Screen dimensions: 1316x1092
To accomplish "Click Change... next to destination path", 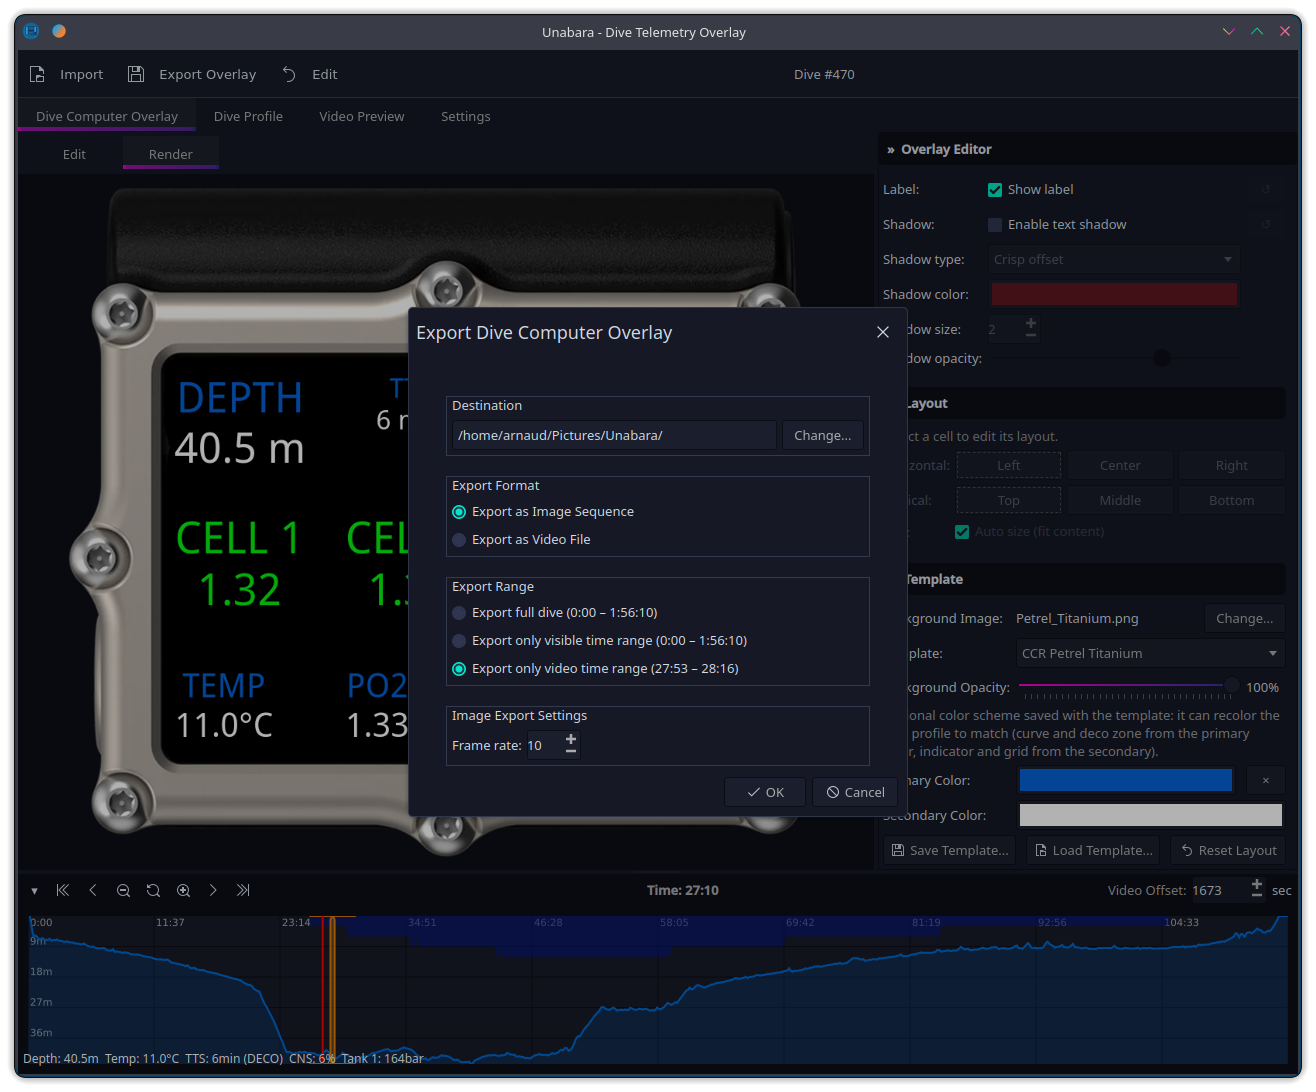I will [x=823, y=436].
